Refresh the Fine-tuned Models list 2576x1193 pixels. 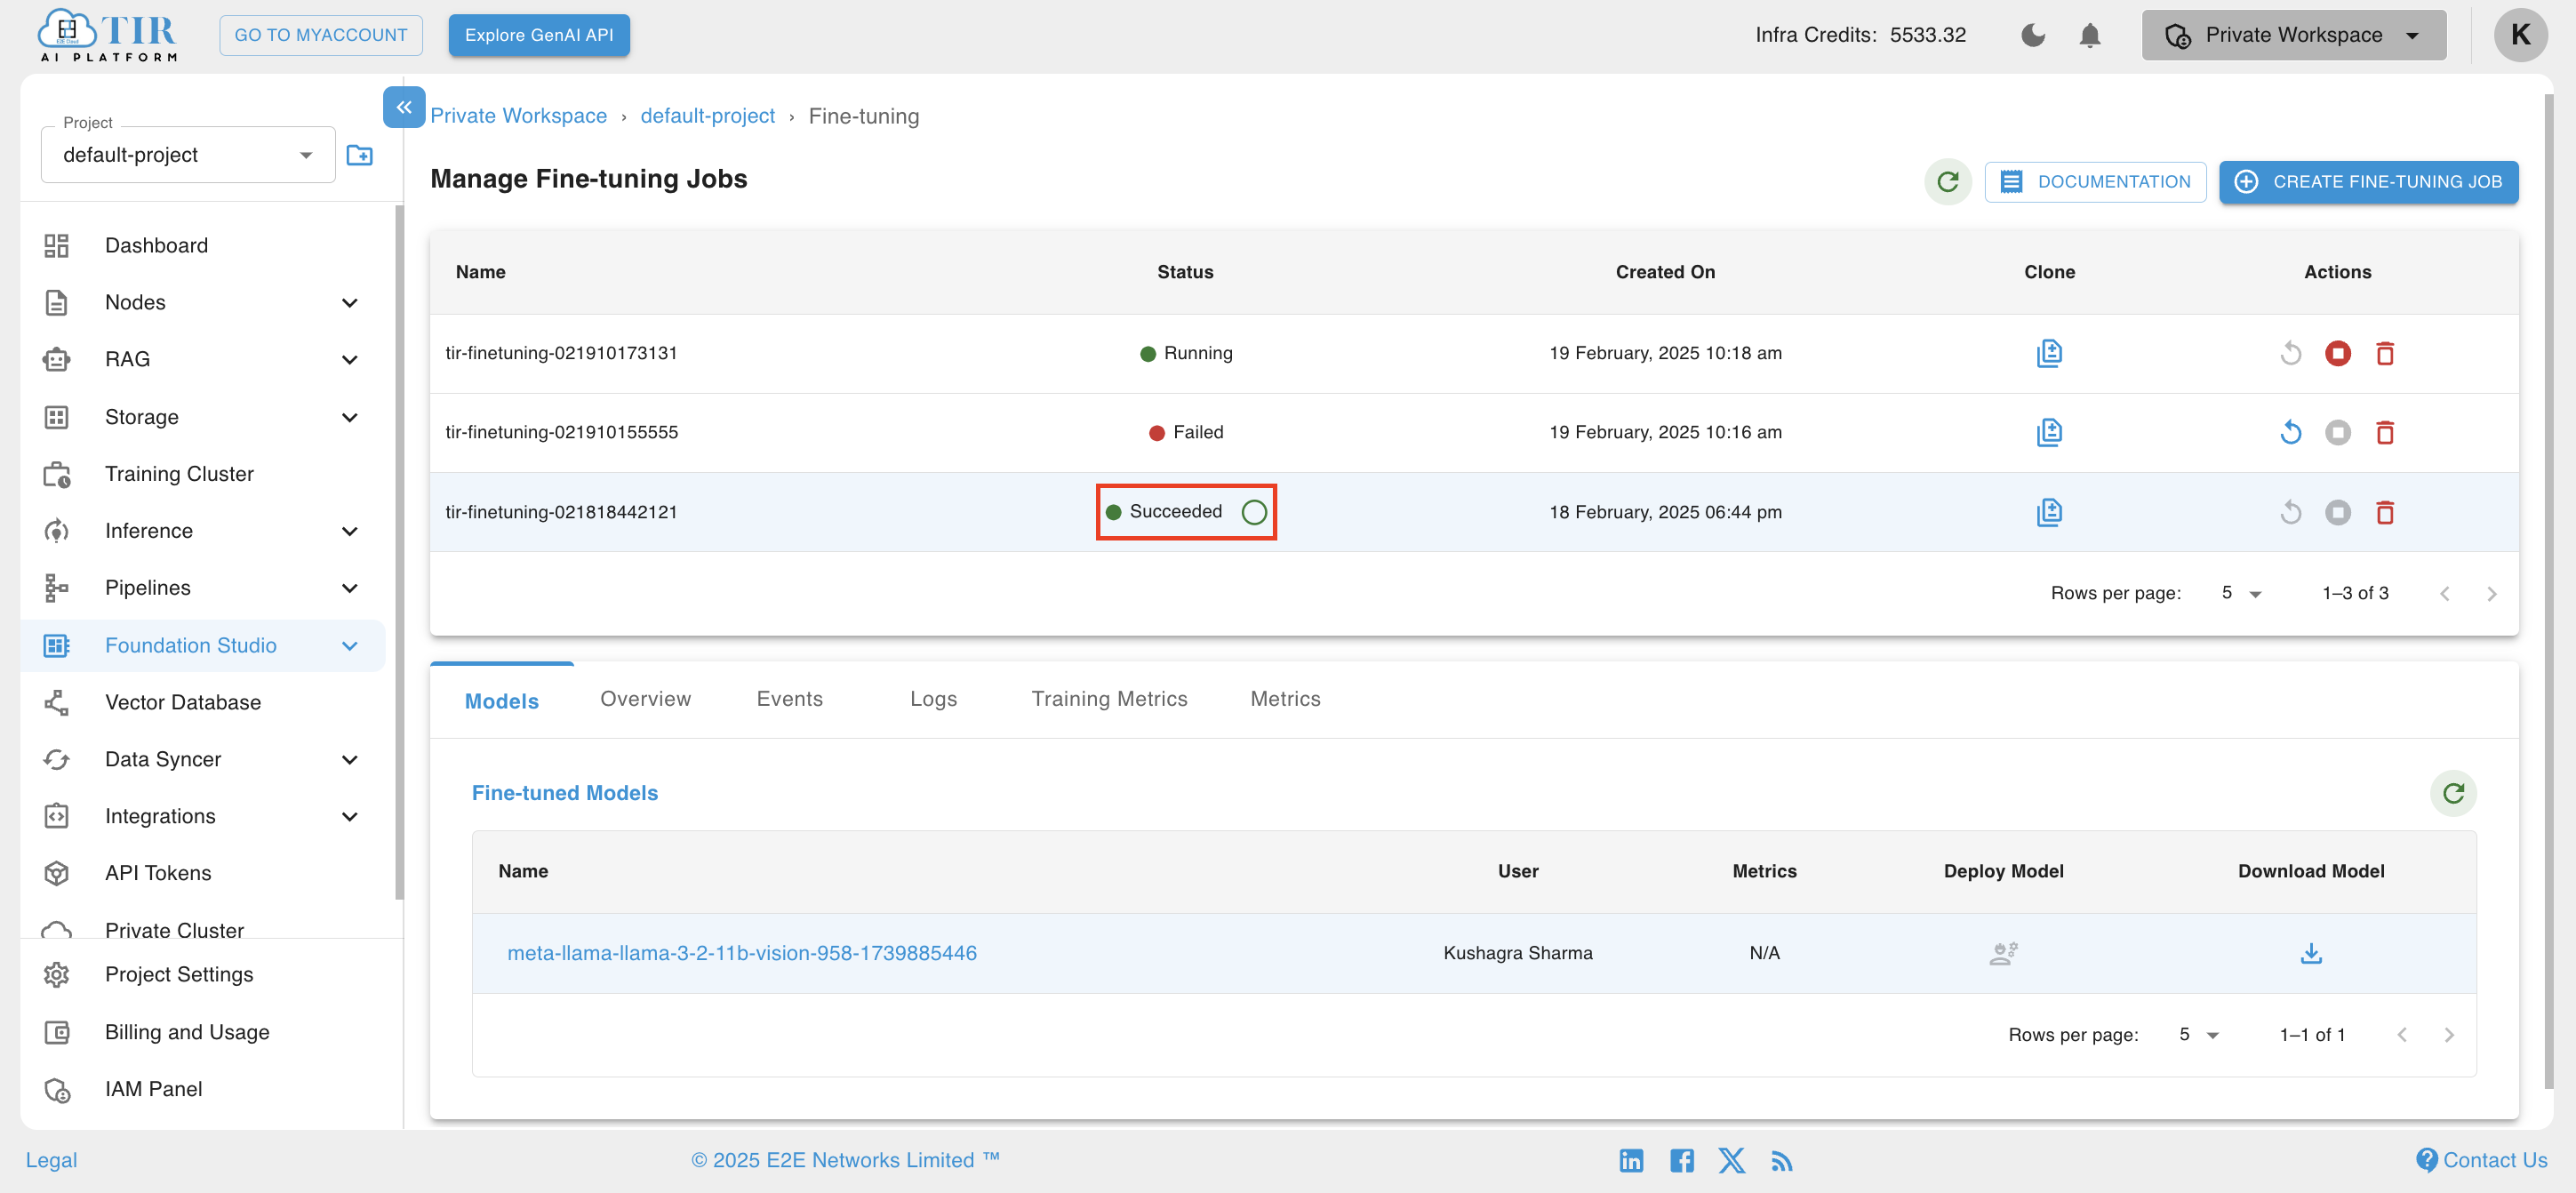[2453, 793]
